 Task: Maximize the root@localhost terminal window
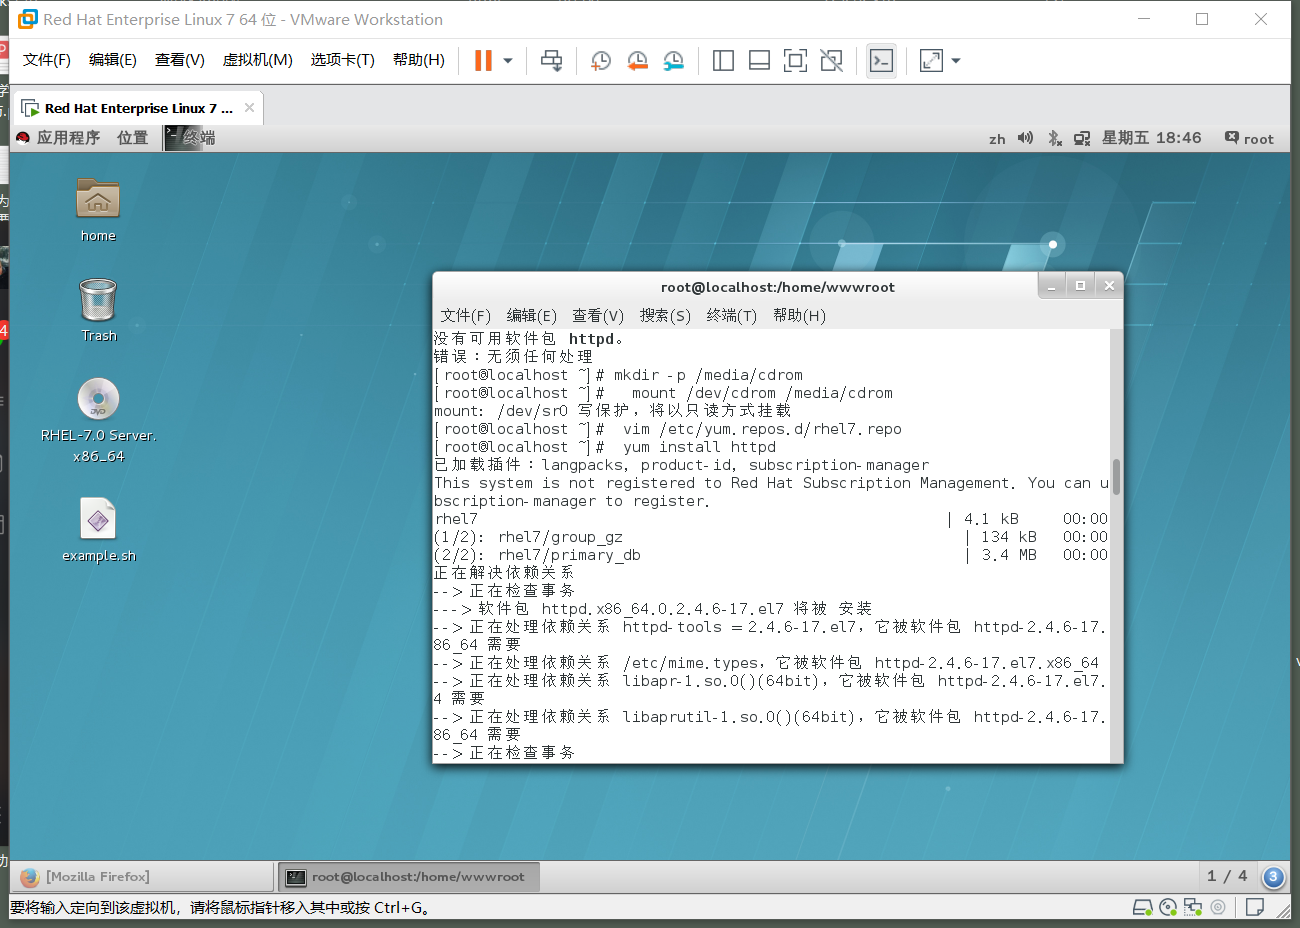point(1080,286)
